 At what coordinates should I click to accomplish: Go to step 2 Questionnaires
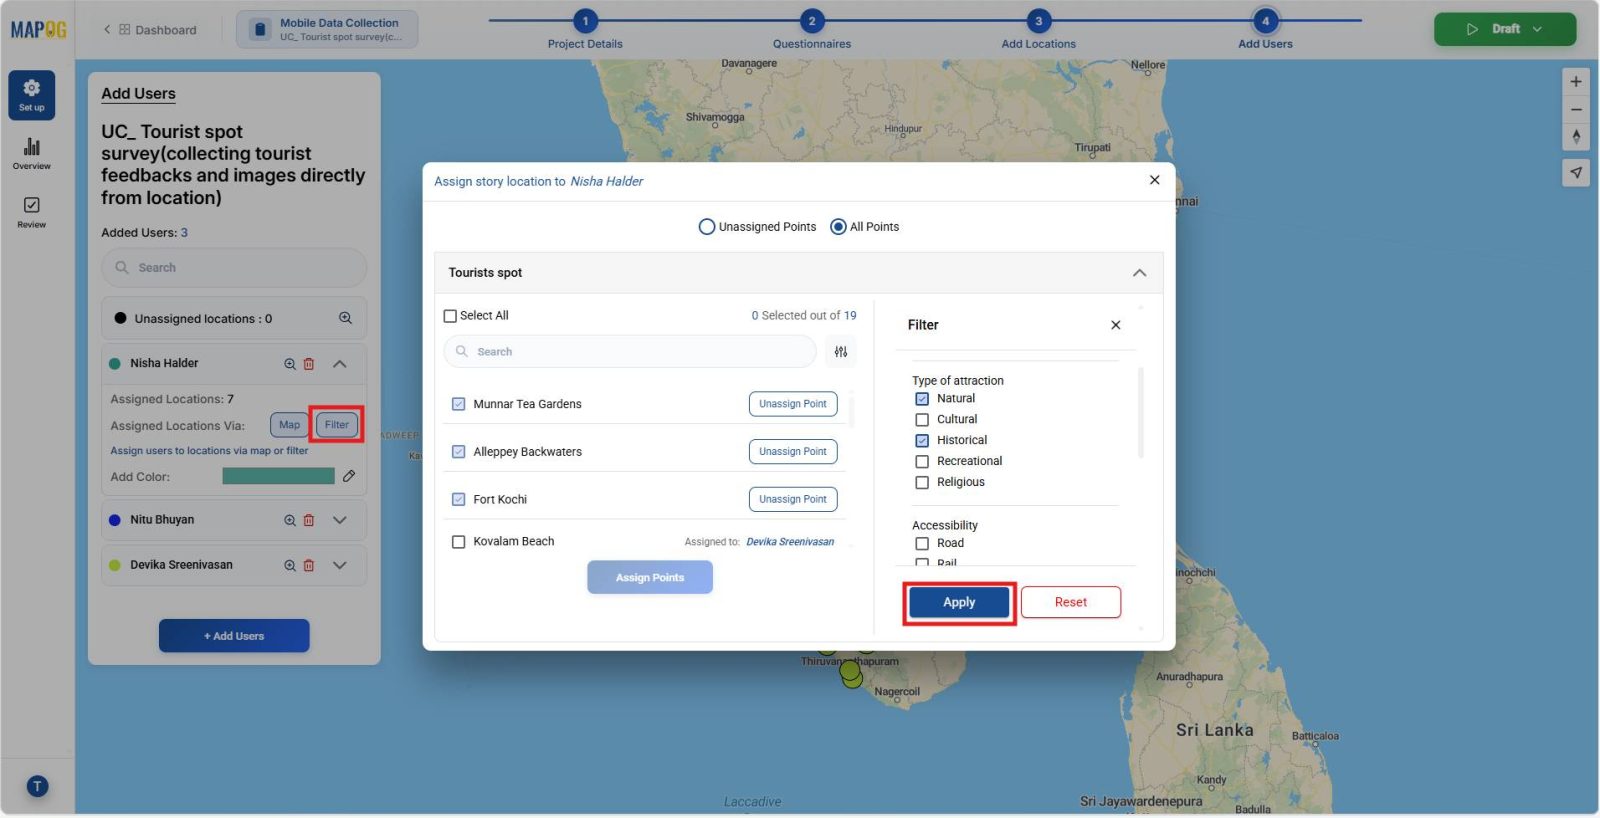(812, 21)
